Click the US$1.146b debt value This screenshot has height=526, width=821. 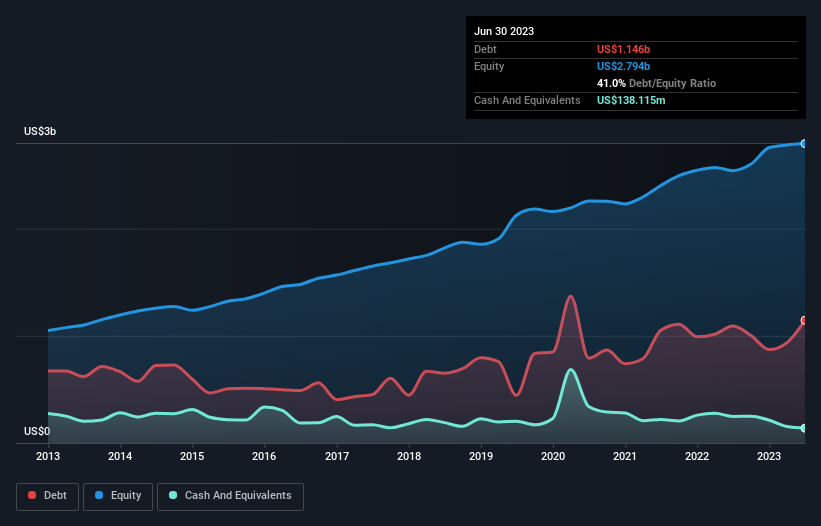coord(623,49)
